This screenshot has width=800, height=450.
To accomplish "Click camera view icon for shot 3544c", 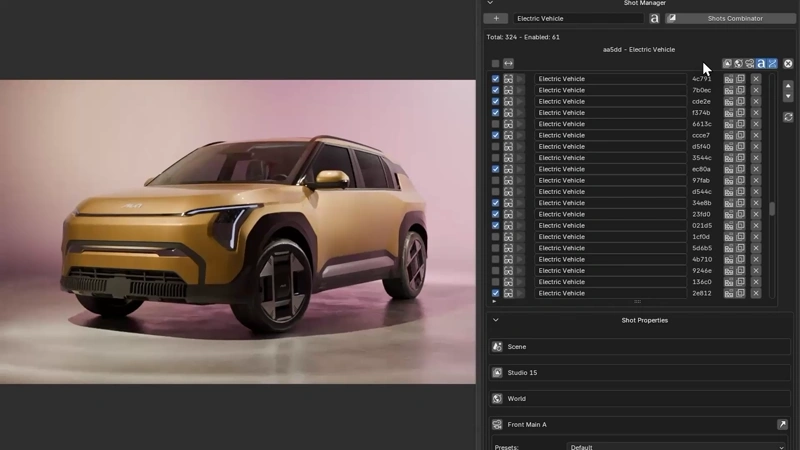I will point(508,158).
